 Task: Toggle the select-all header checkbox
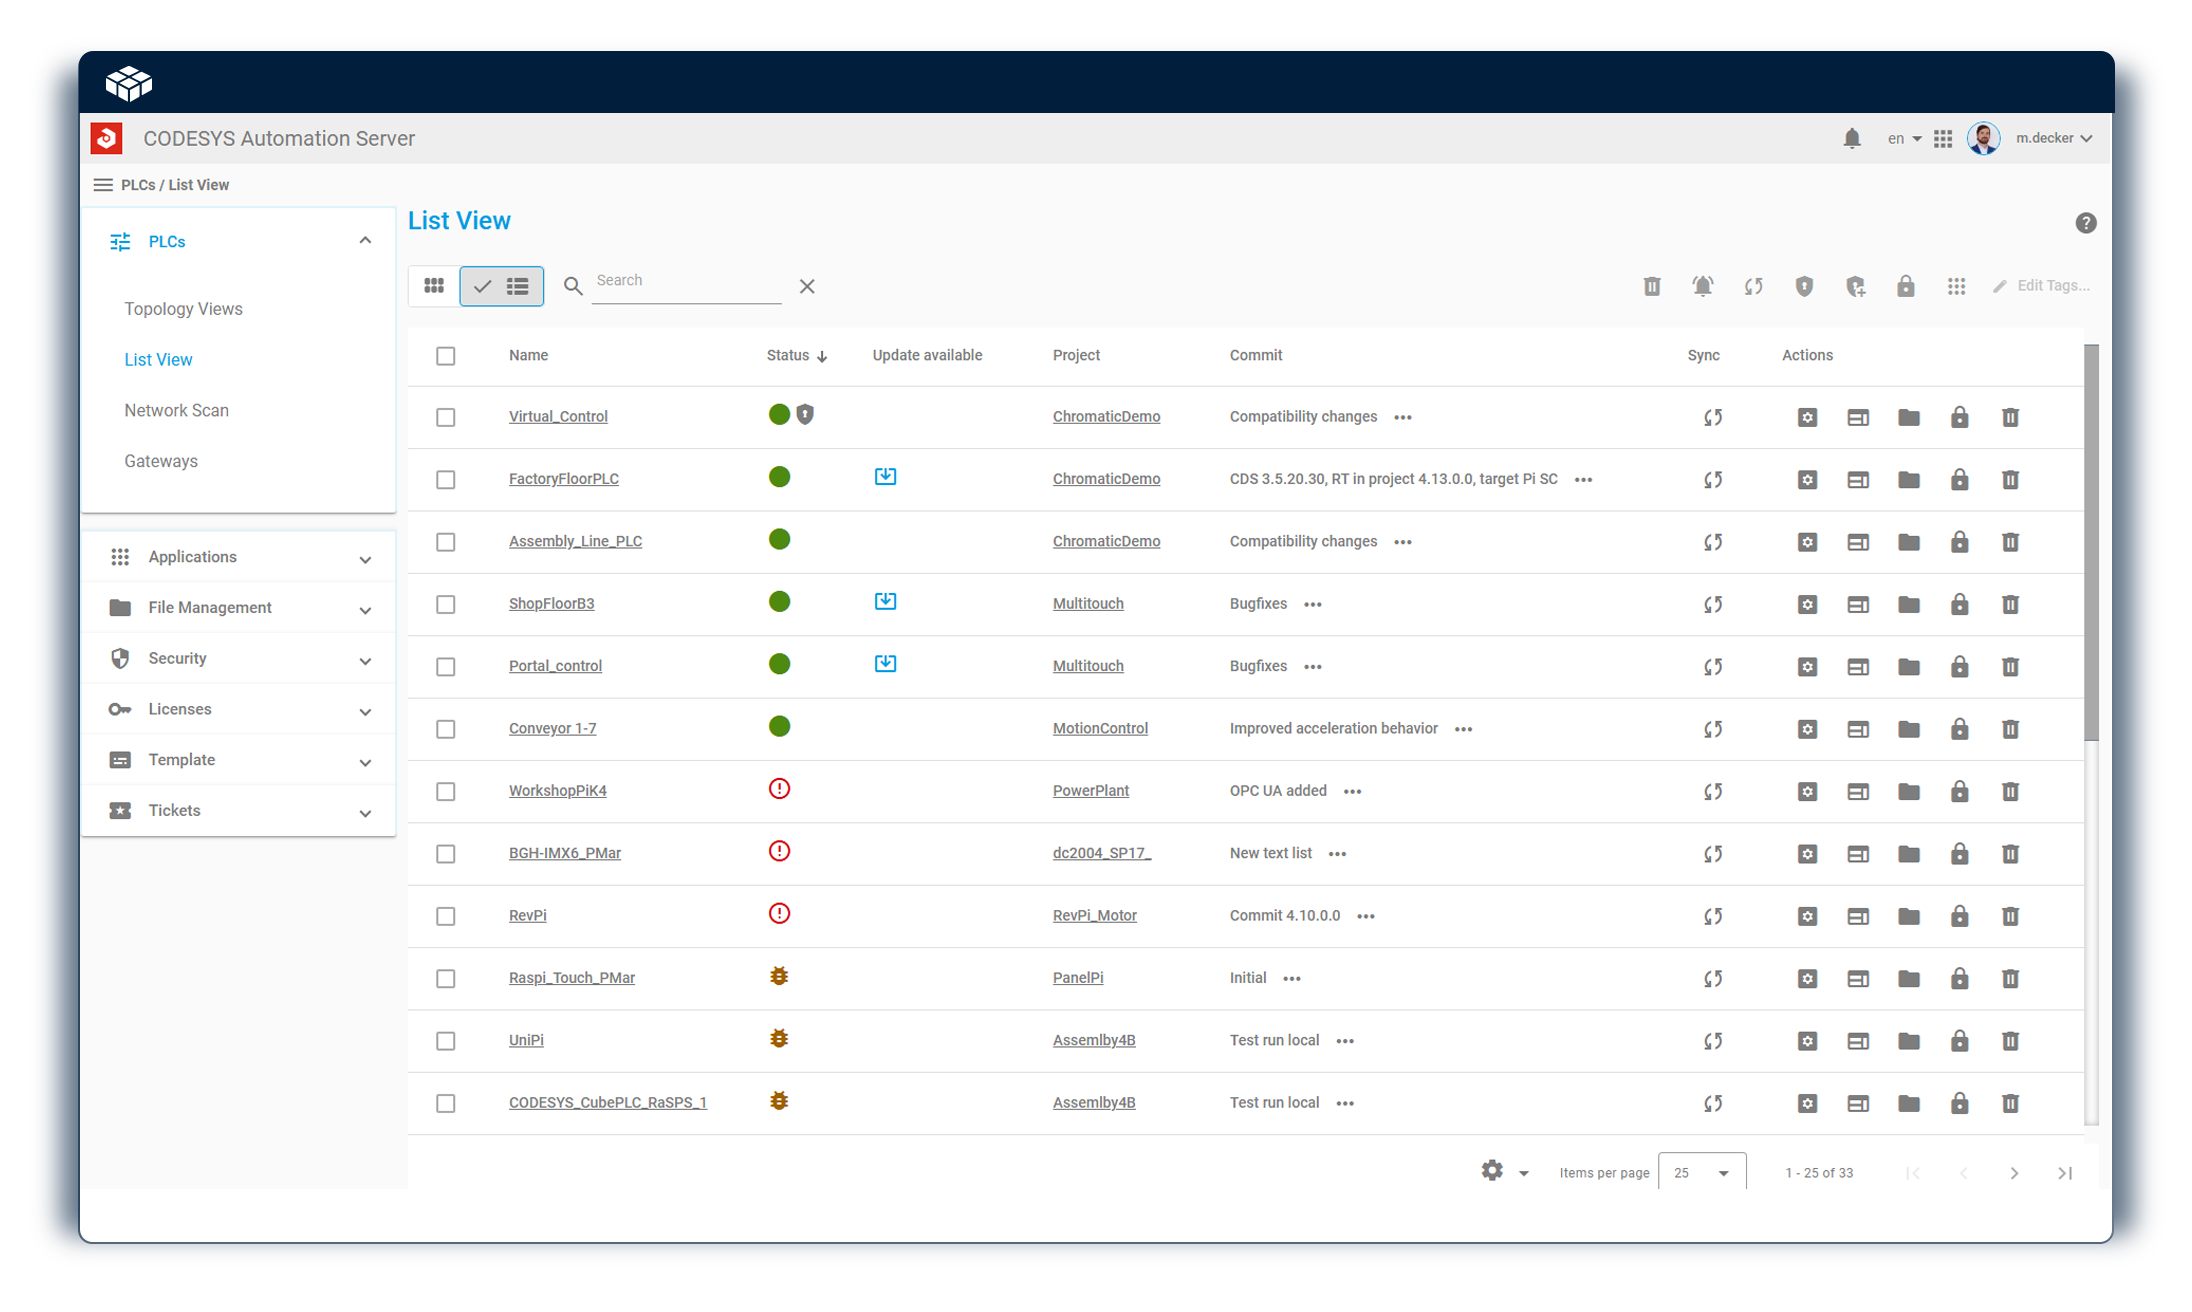point(446,356)
